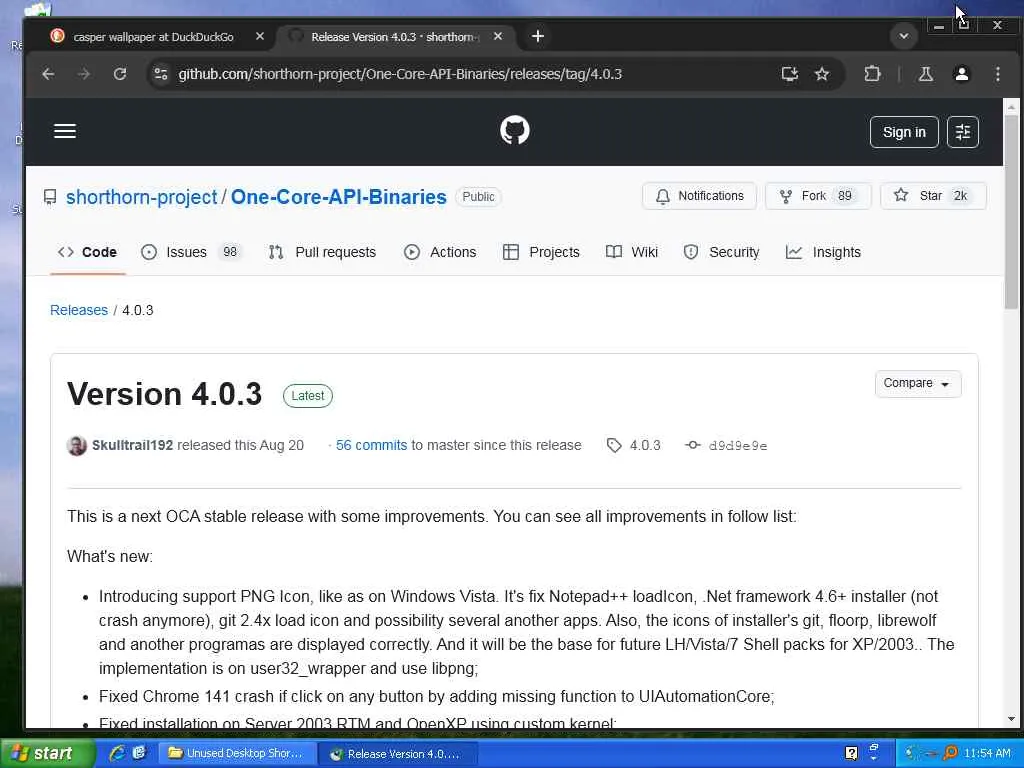Launch Internet Explorer from quick launch

(x=117, y=753)
